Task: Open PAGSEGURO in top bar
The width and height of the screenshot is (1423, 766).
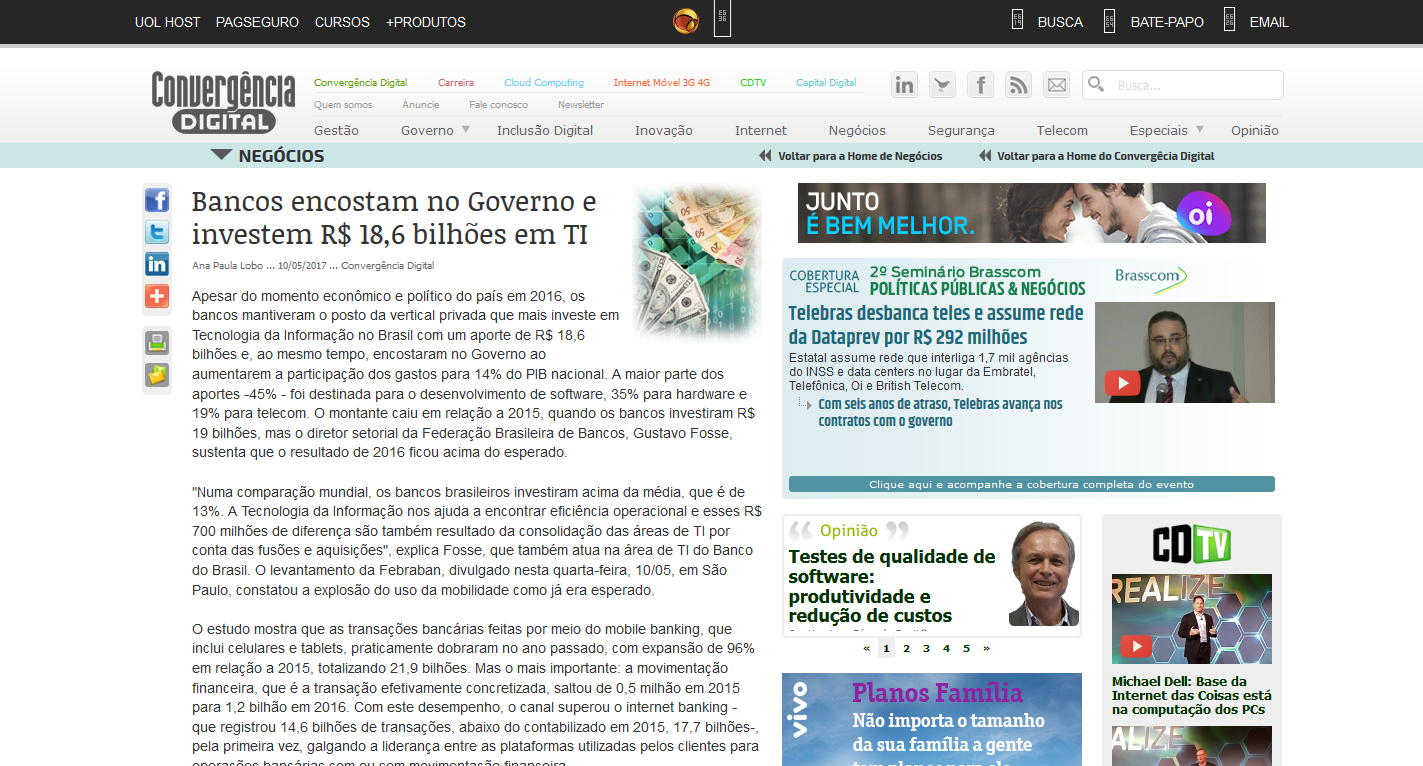Action: (x=257, y=22)
